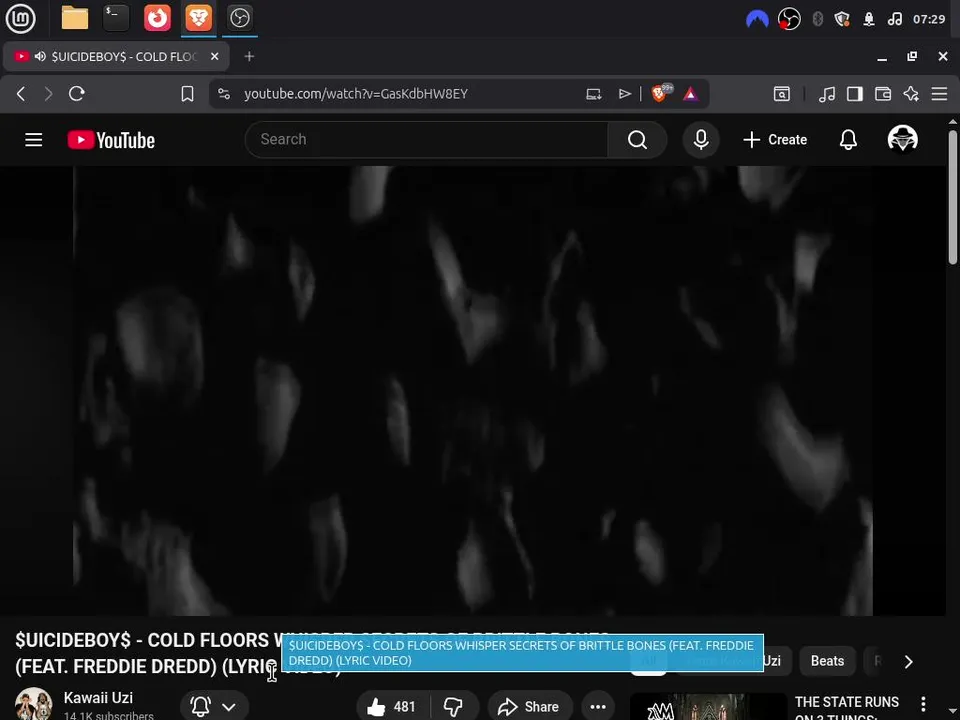Open the Create video menu
Viewport: 960px width, 720px height.
click(775, 140)
